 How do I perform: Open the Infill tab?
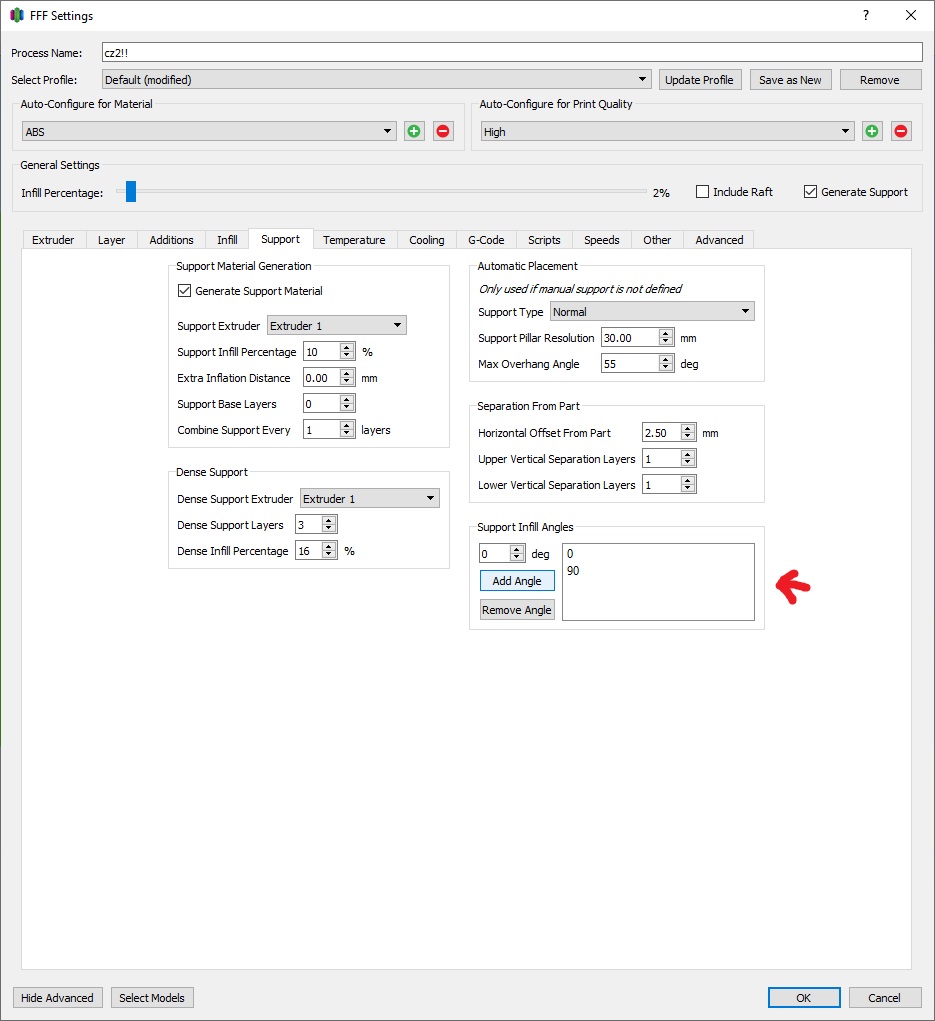pos(227,240)
